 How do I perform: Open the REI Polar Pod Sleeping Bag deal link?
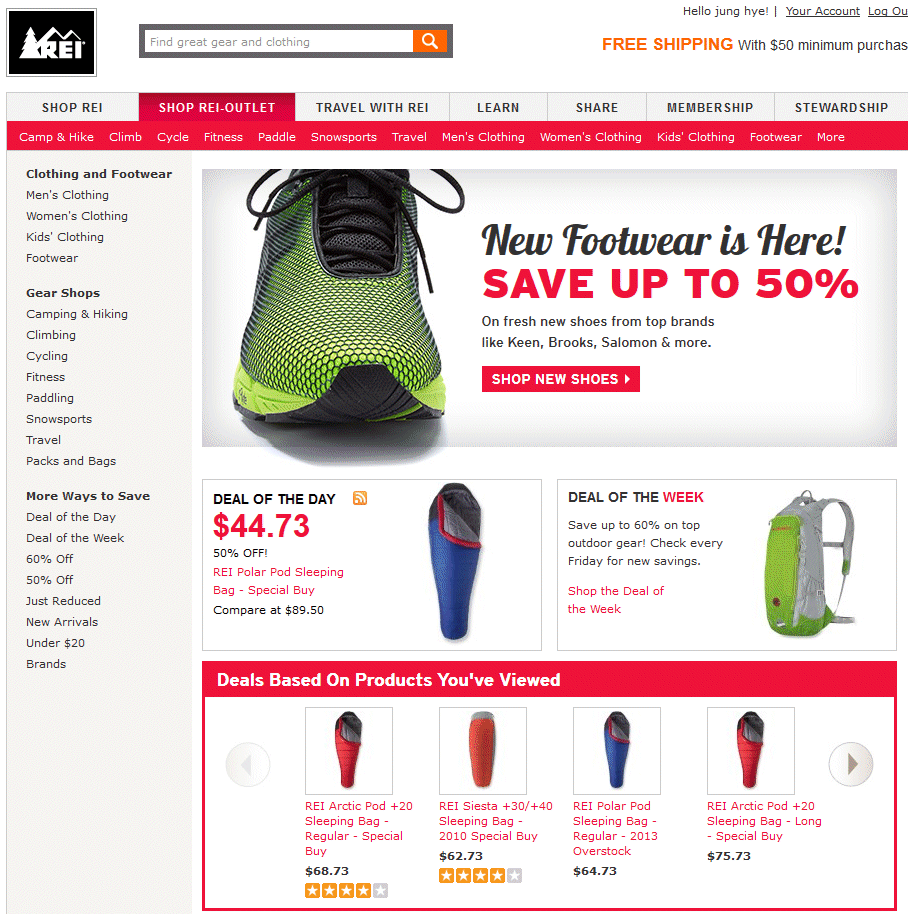click(x=279, y=581)
